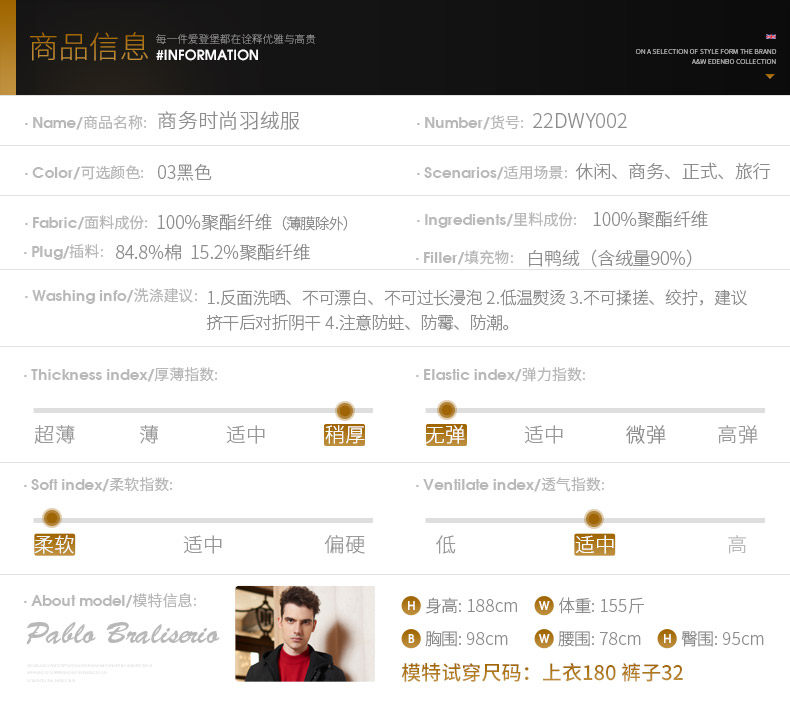Click the model photo thumbnail

tap(305, 634)
